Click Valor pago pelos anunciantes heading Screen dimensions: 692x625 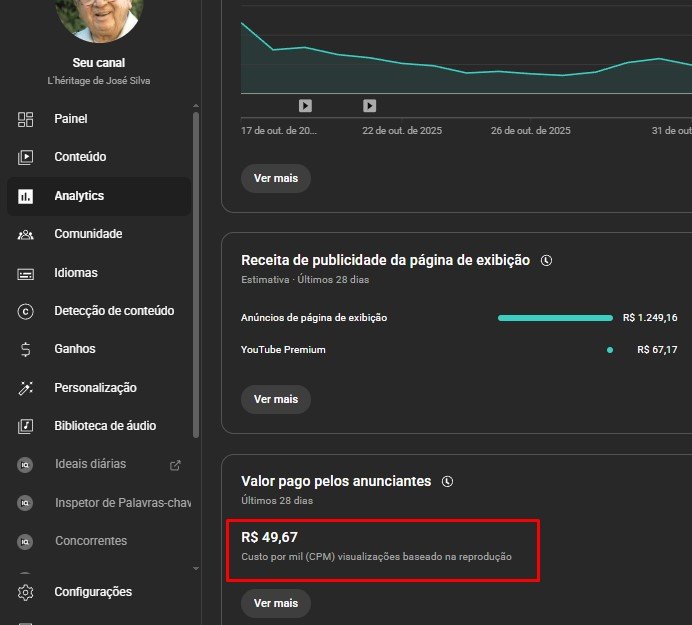(x=336, y=482)
